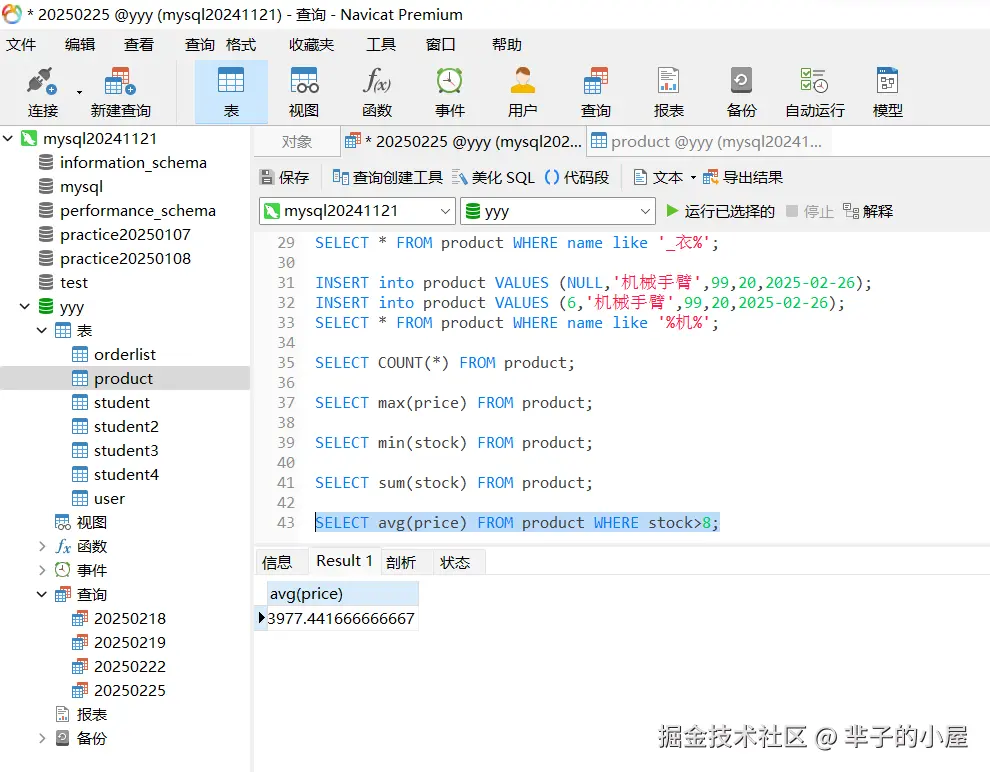Click the 用户 (User) toolbar icon

tap(523, 92)
